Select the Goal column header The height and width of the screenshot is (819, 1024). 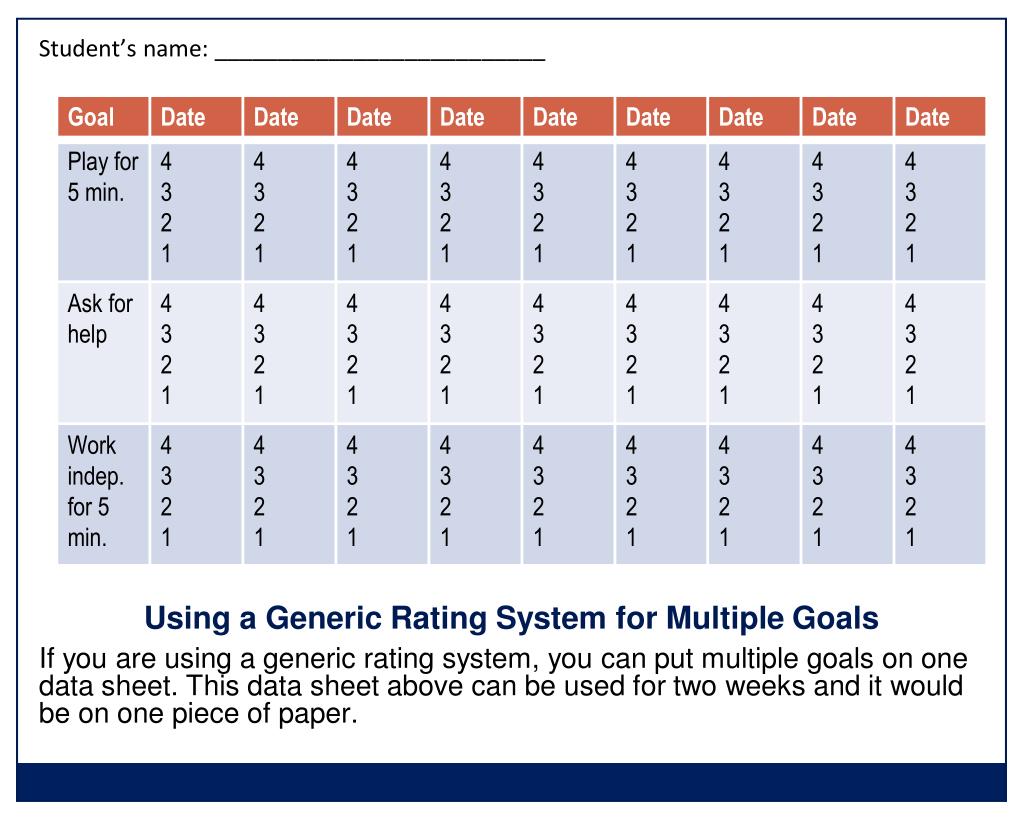(91, 118)
